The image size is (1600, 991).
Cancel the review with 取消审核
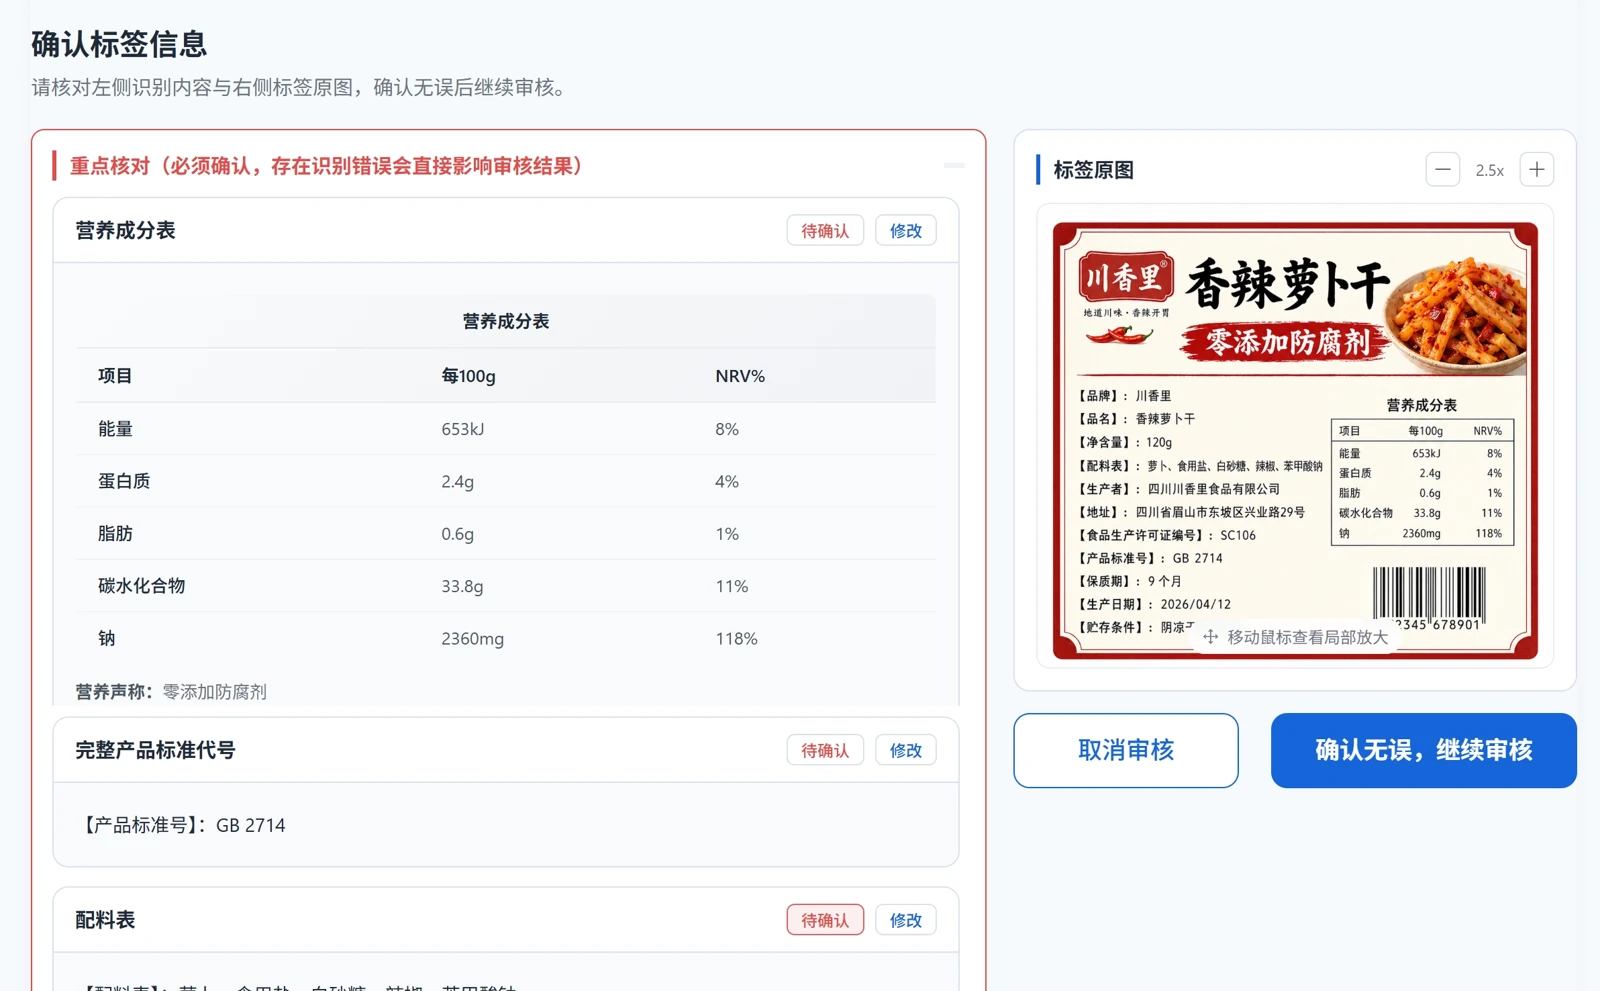[x=1126, y=750]
